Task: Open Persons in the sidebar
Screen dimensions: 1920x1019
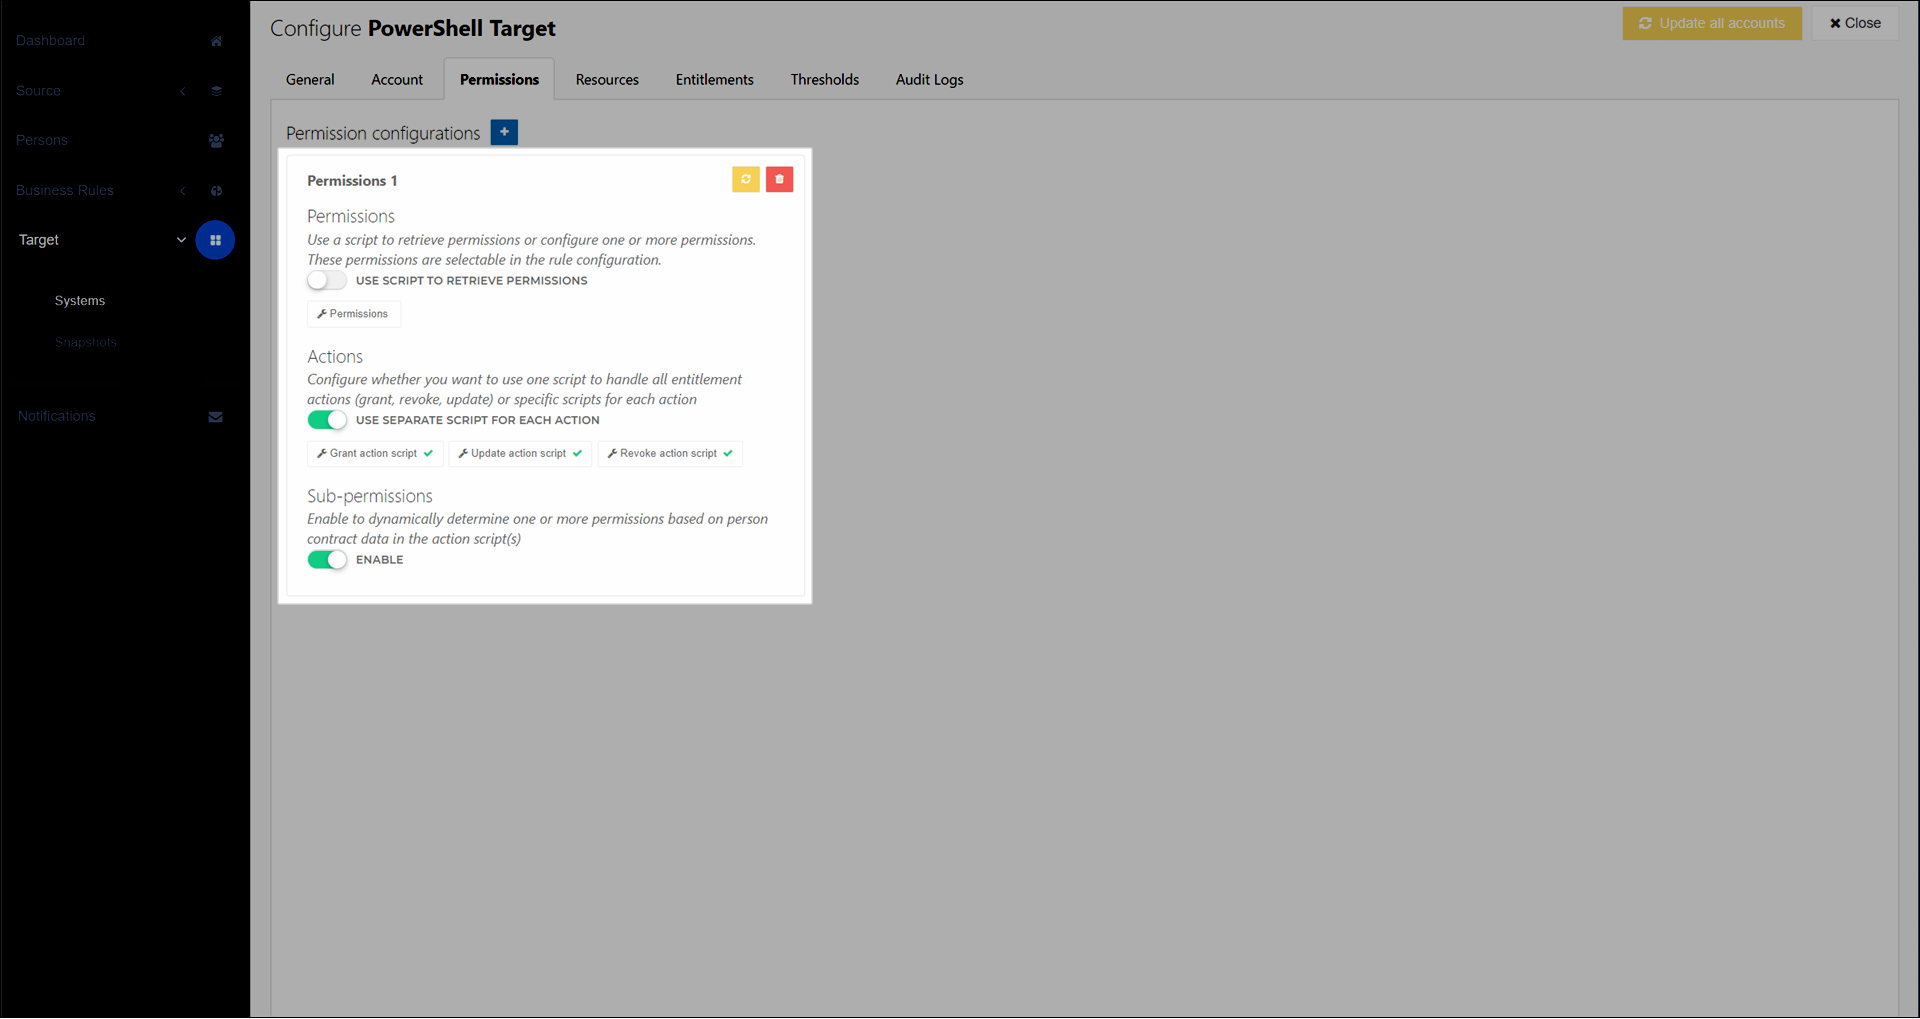Action: tap(42, 141)
